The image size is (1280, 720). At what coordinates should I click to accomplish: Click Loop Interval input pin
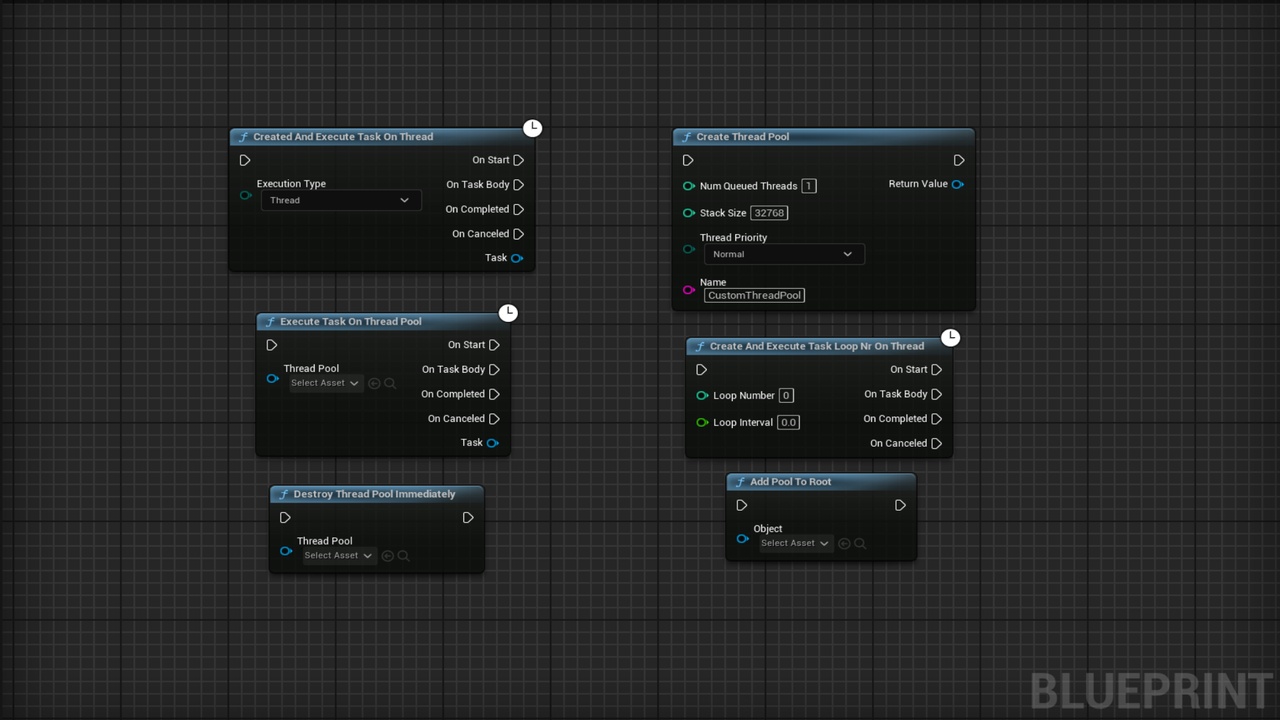(702, 422)
